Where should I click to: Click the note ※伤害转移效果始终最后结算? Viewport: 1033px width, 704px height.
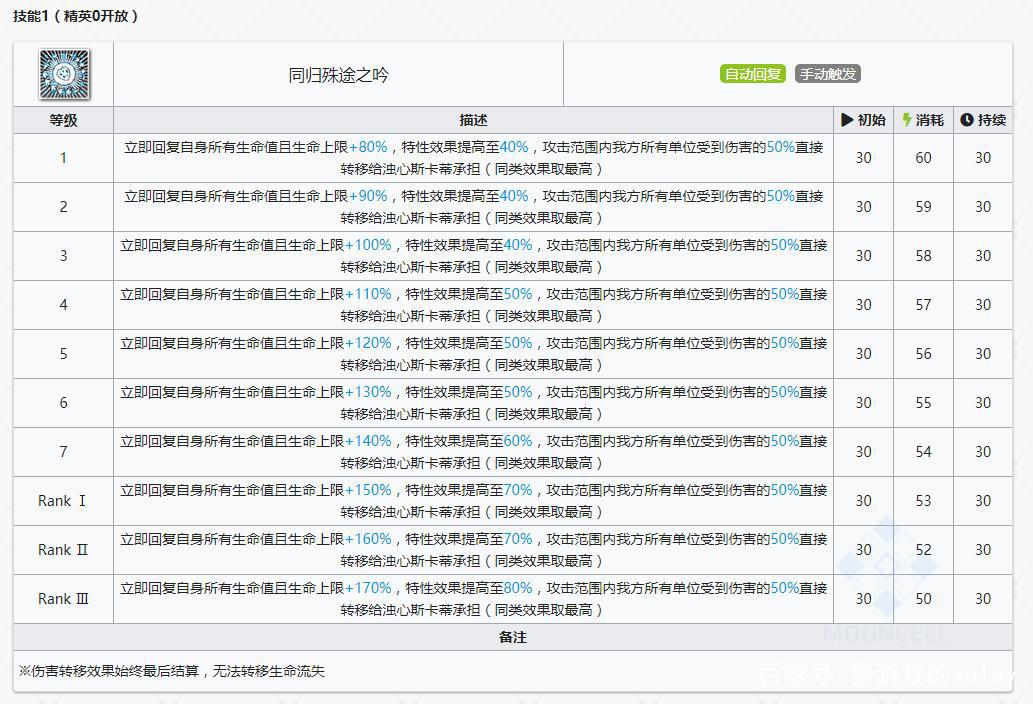(109, 671)
